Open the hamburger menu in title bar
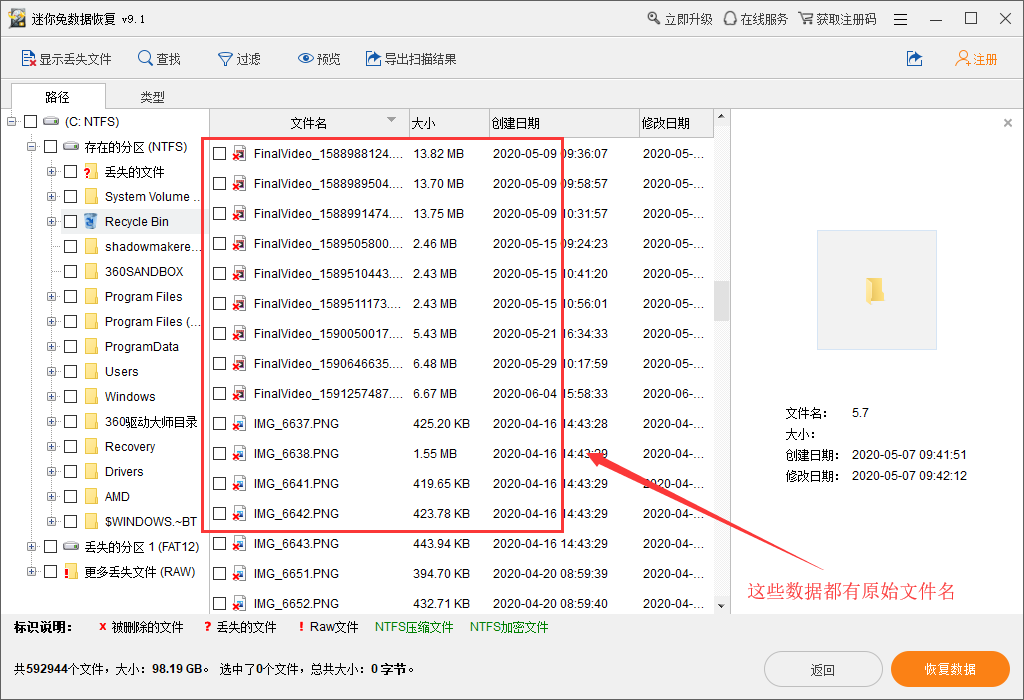The image size is (1024, 700). pyautogui.click(x=901, y=20)
